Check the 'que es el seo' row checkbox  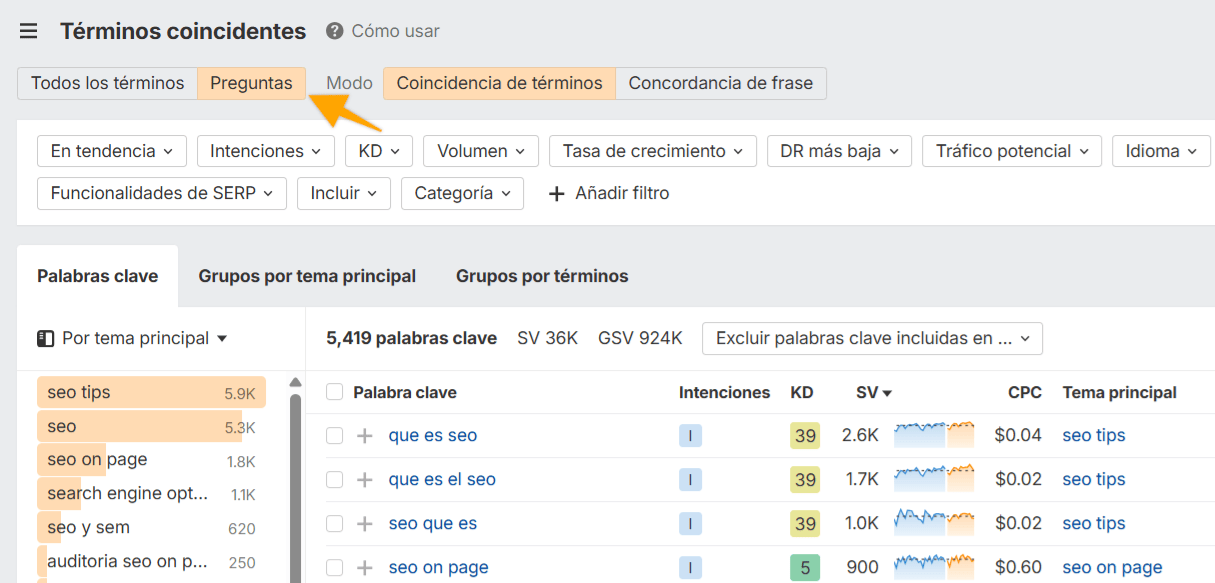[x=335, y=480]
